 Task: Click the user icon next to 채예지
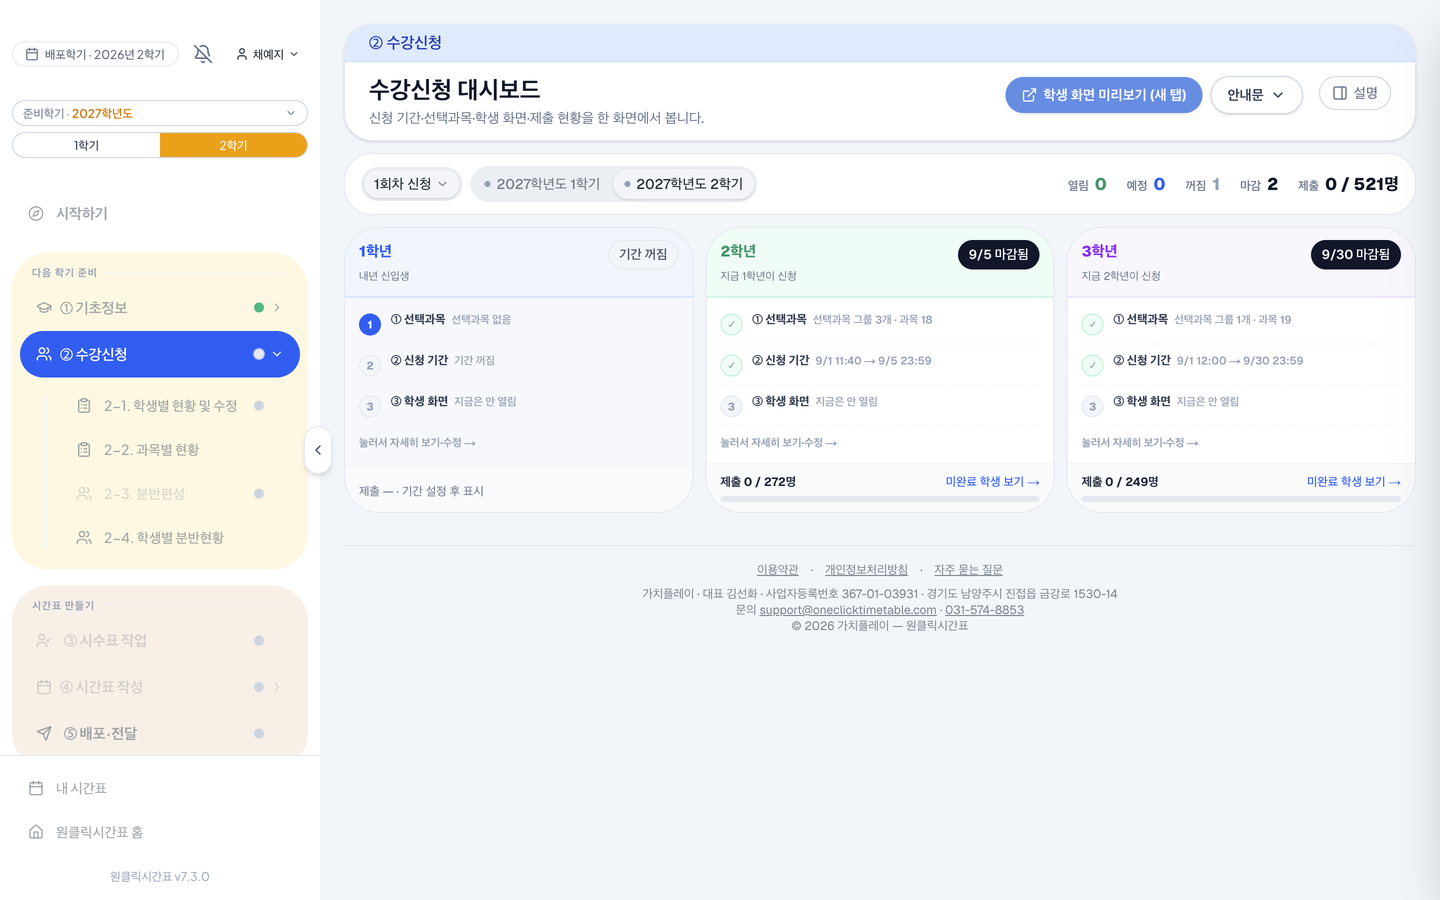tap(242, 54)
